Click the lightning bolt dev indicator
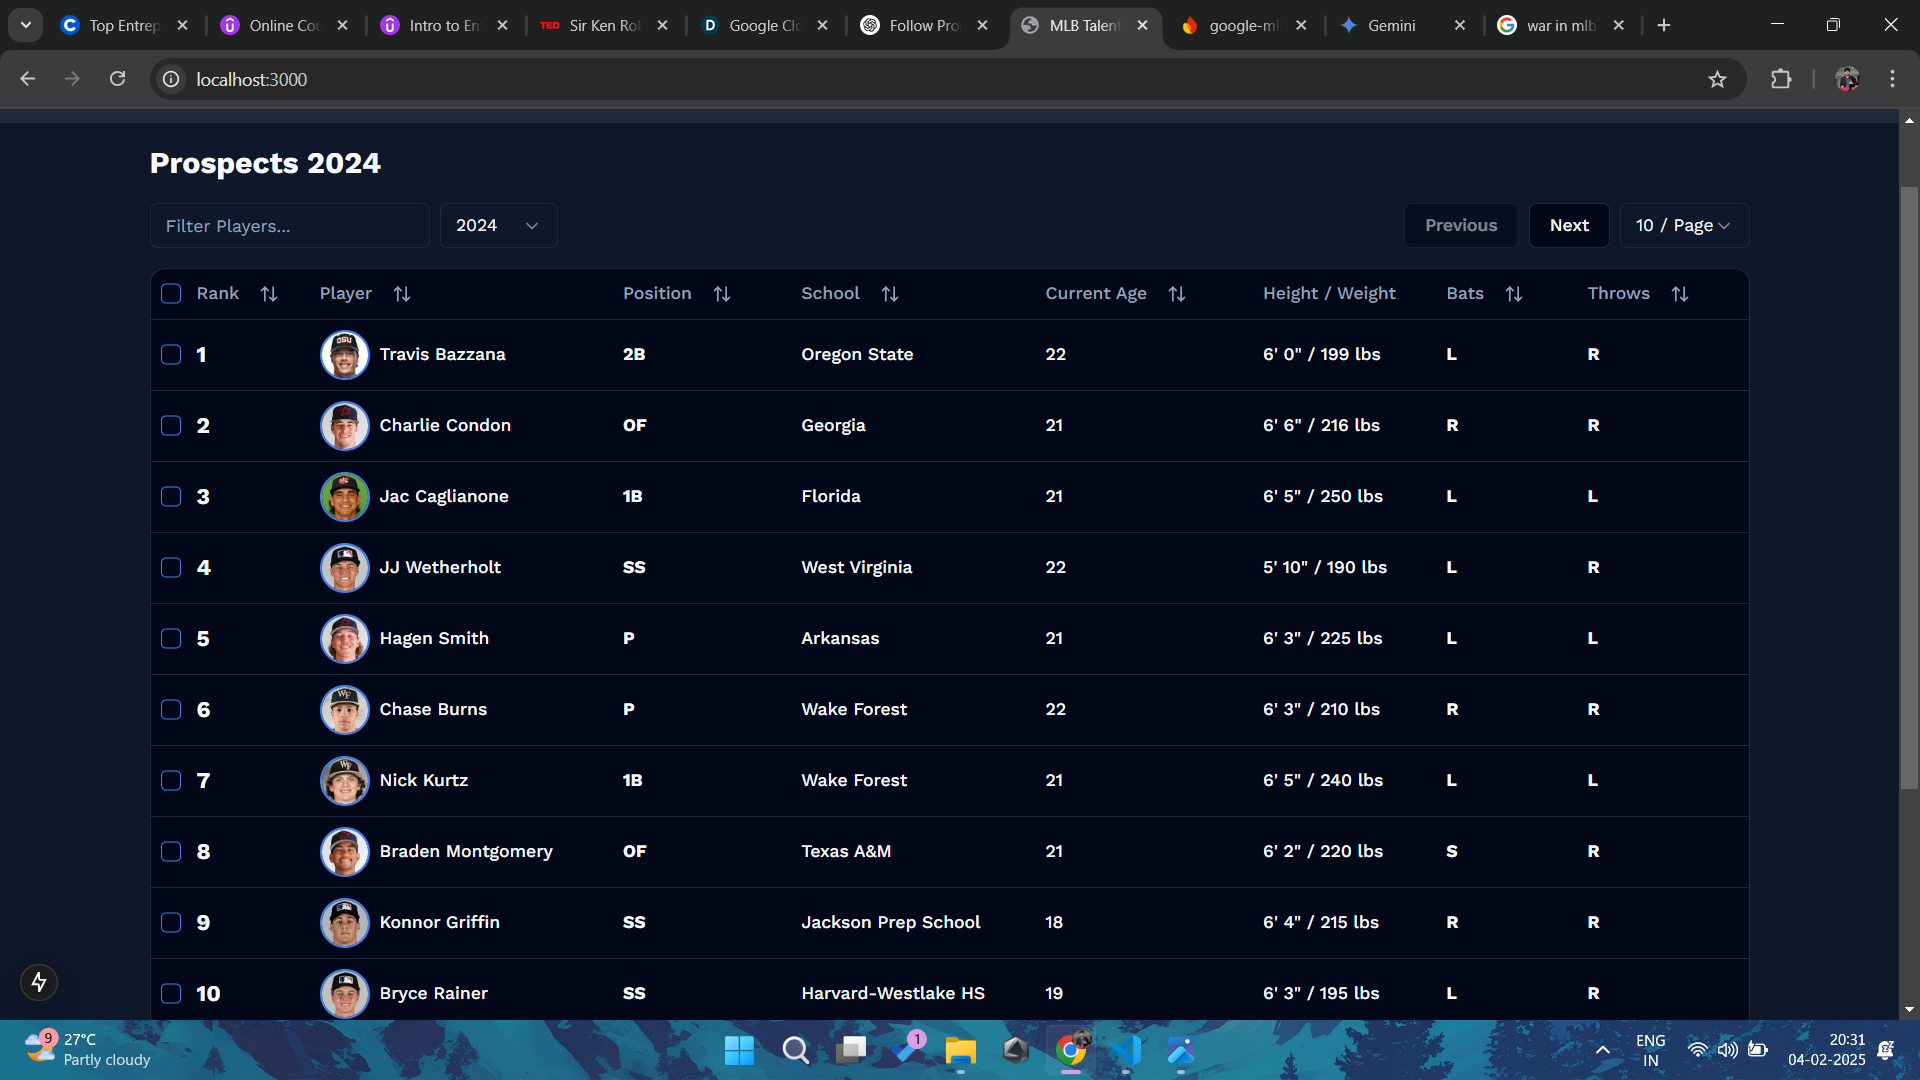 39,982
